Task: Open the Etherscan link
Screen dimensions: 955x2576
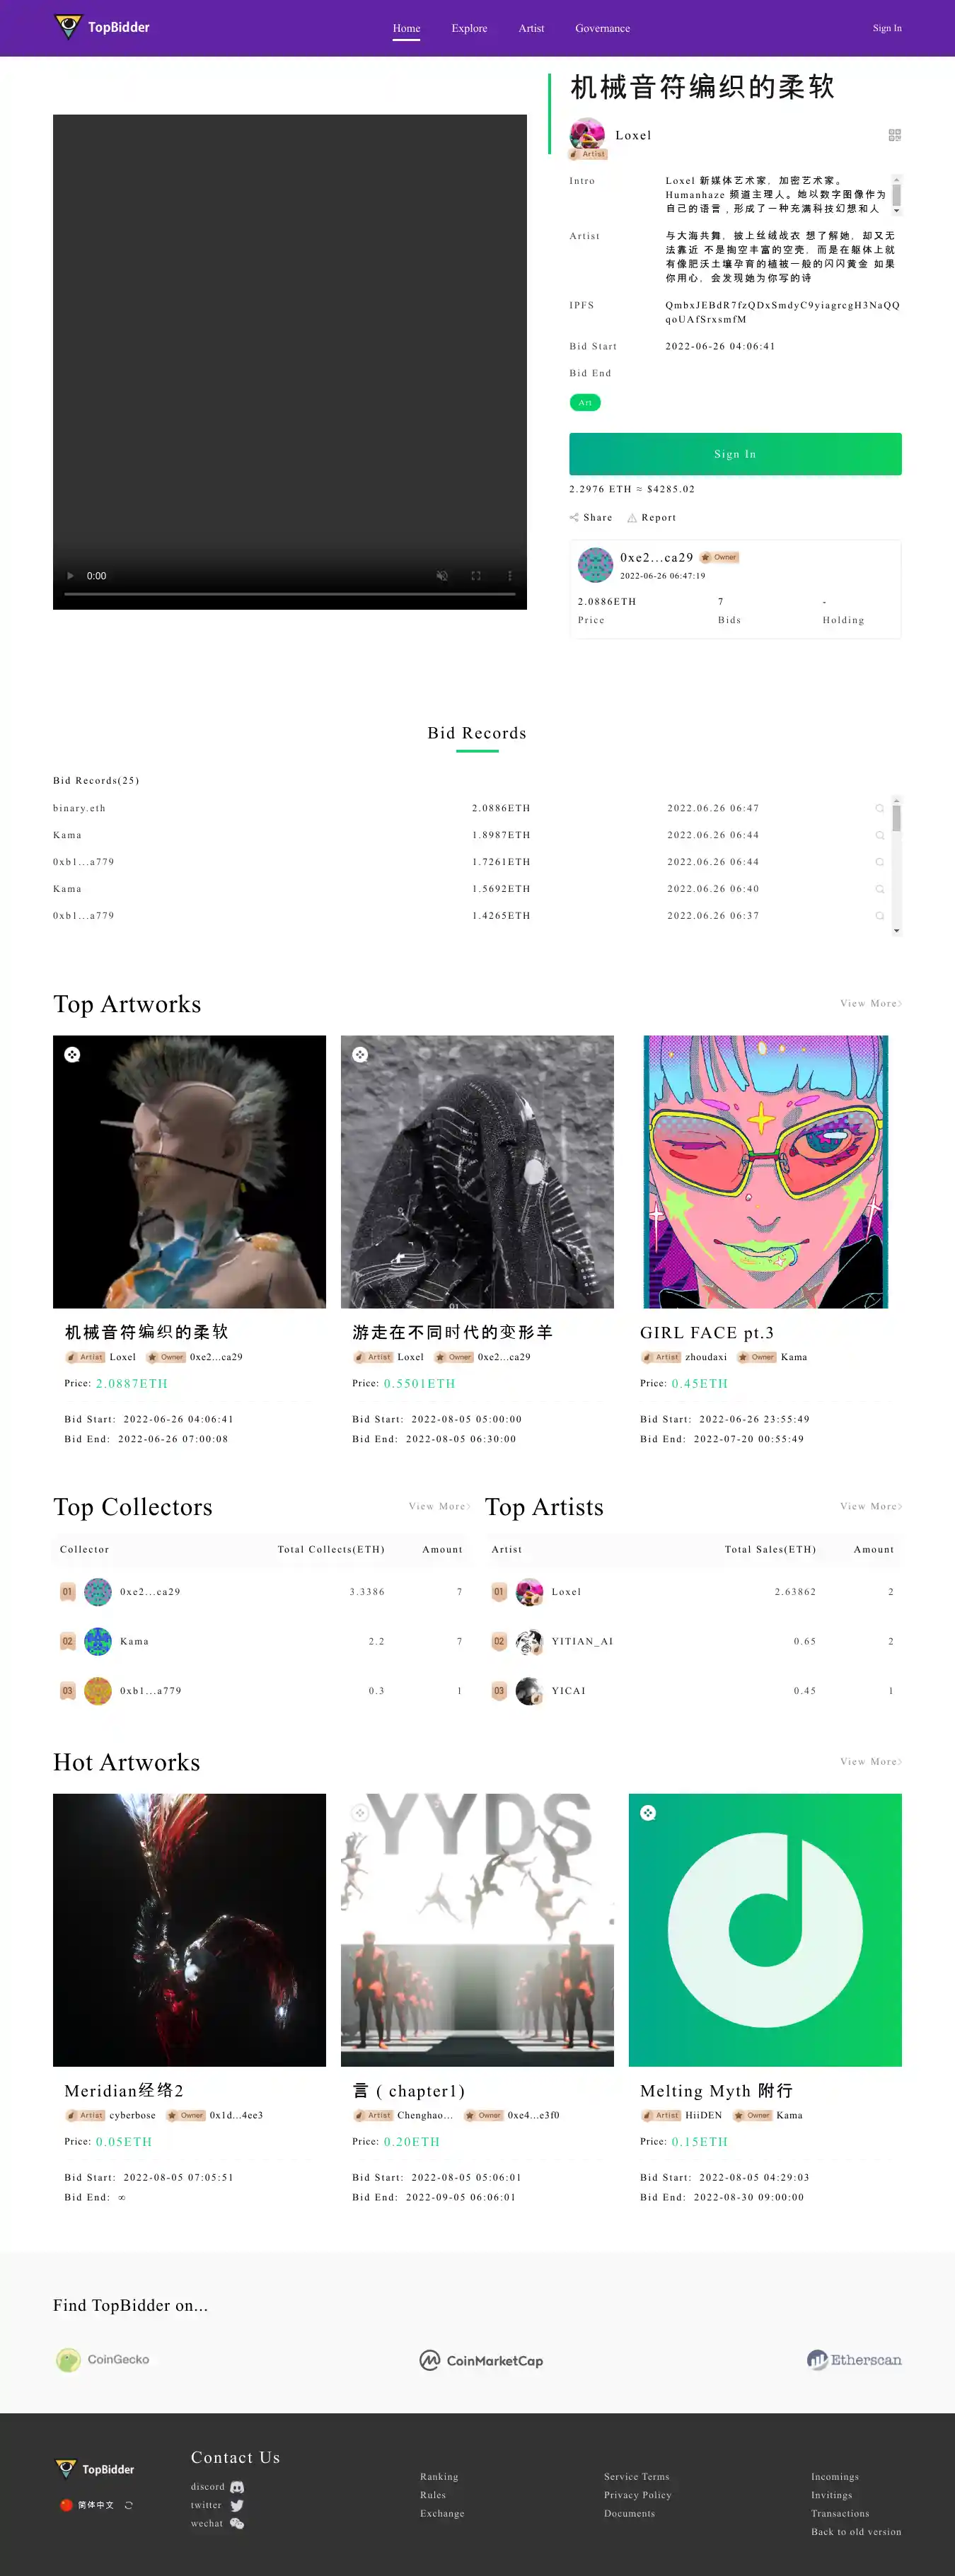Action: [854, 2360]
